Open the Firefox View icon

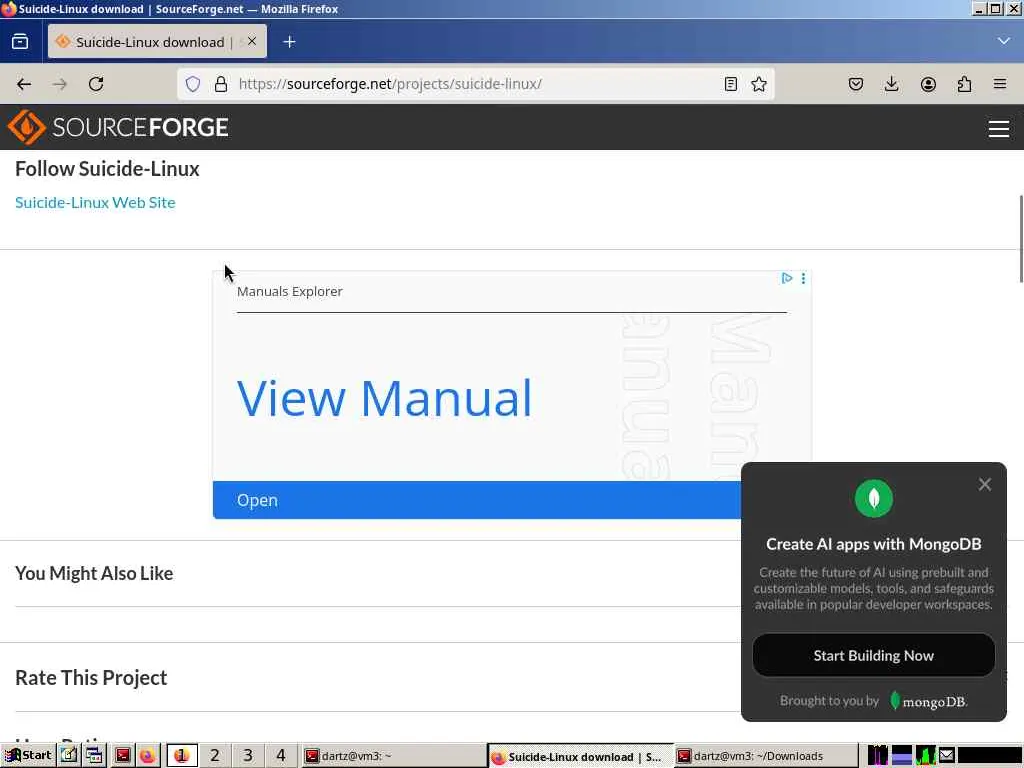(x=20, y=42)
